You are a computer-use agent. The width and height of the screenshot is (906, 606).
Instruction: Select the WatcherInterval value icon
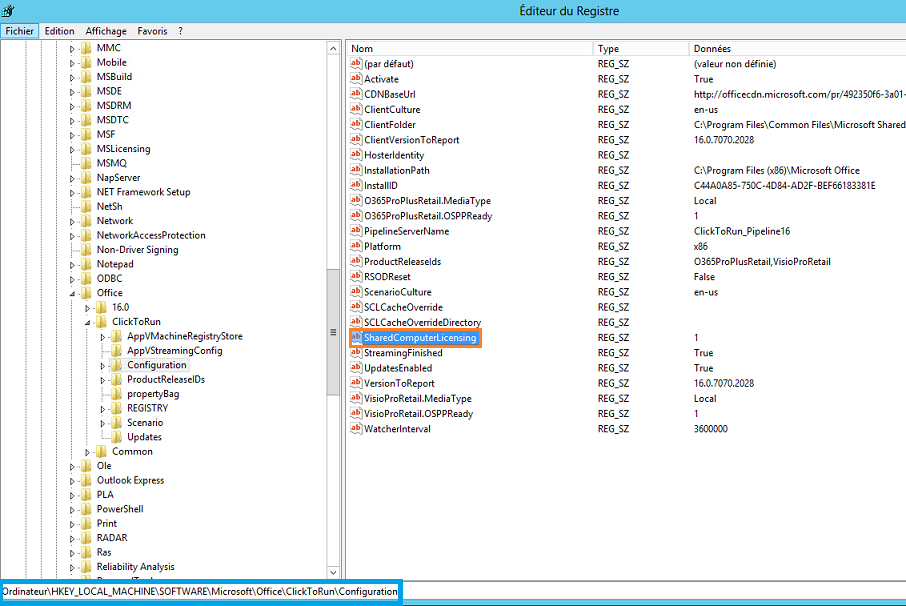coord(356,429)
